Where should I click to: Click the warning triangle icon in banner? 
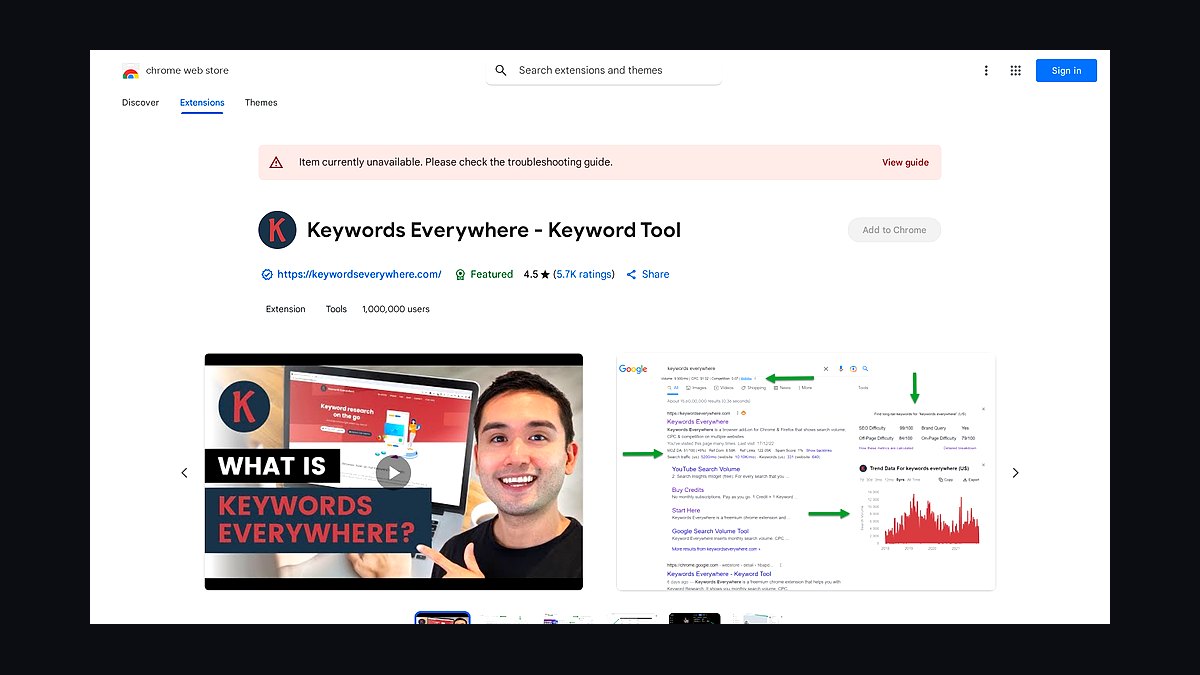point(276,162)
